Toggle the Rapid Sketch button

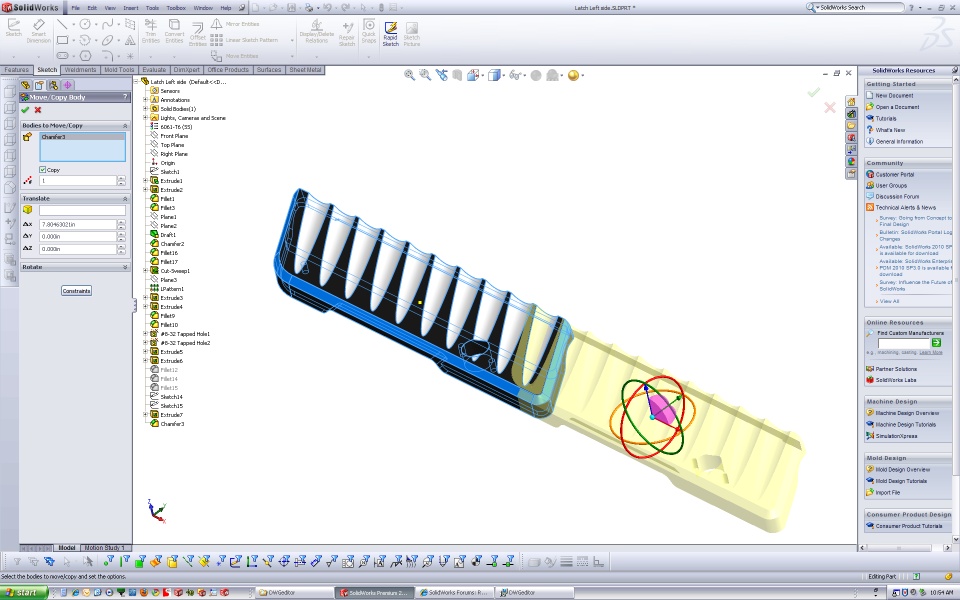click(x=391, y=34)
